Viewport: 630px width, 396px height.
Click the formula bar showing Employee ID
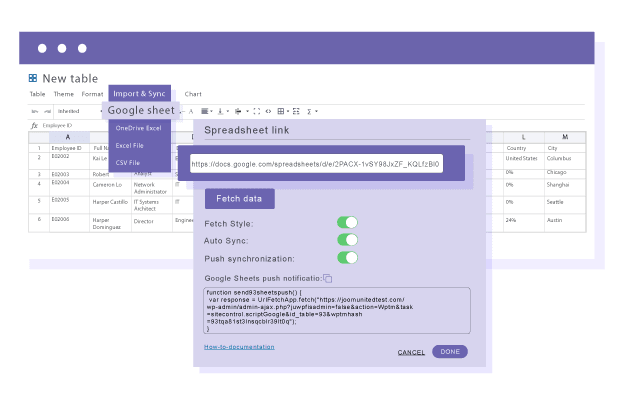(x=57, y=125)
